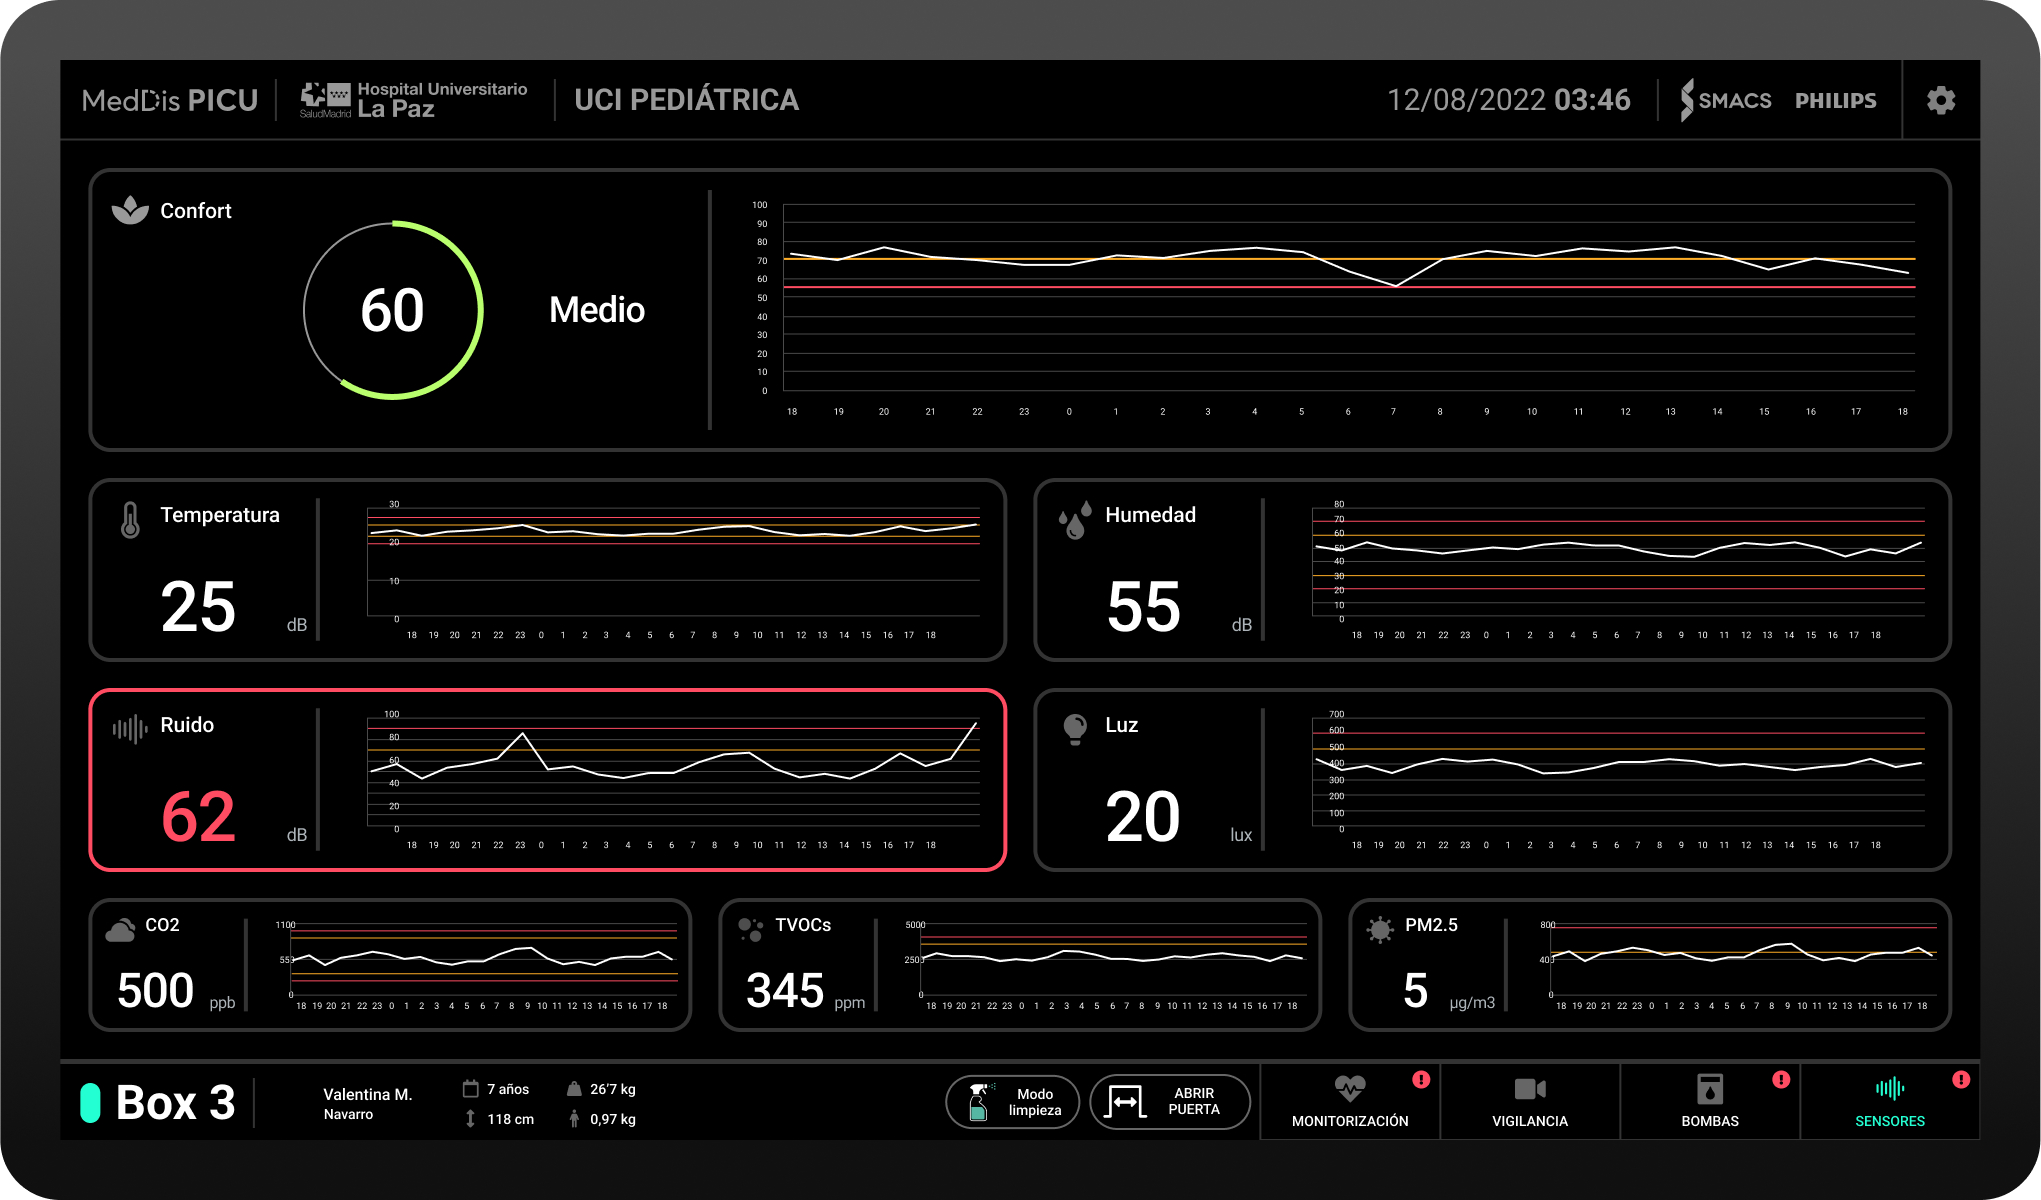2041x1200 pixels.
Task: Click the Ruido sound wave icon
Action: point(130,728)
